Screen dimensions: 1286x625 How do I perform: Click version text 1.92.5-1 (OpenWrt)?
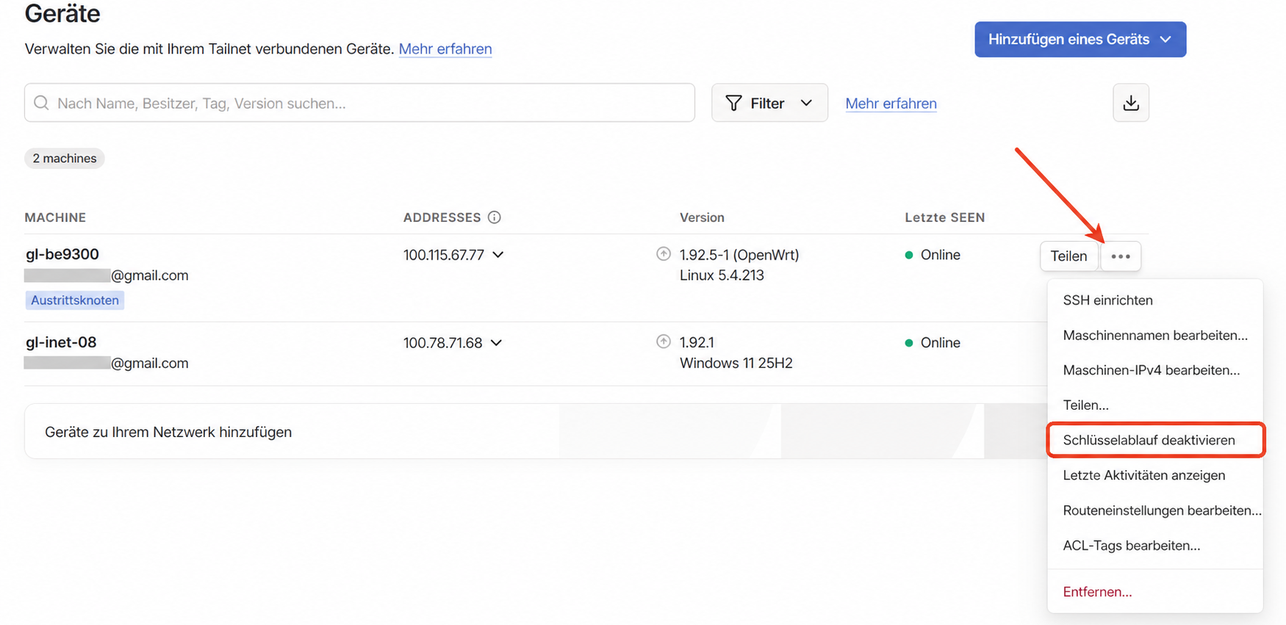pyautogui.click(x=739, y=255)
